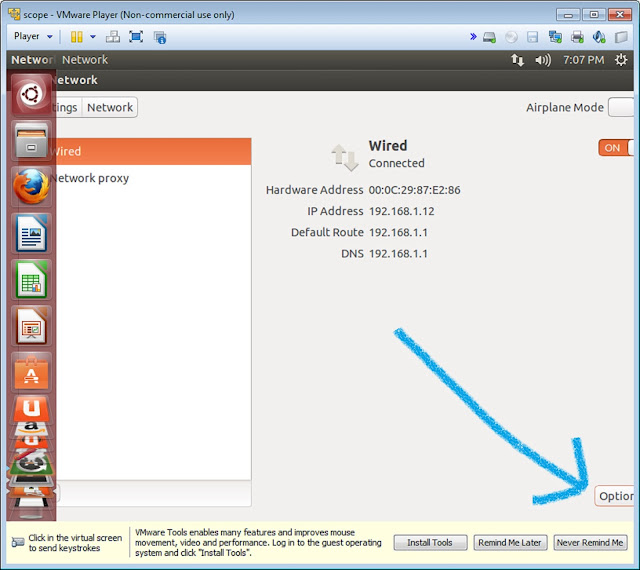This screenshot has width=640, height=570.
Task: Enter full screen mode via the toolbar icon
Action: click(136, 37)
